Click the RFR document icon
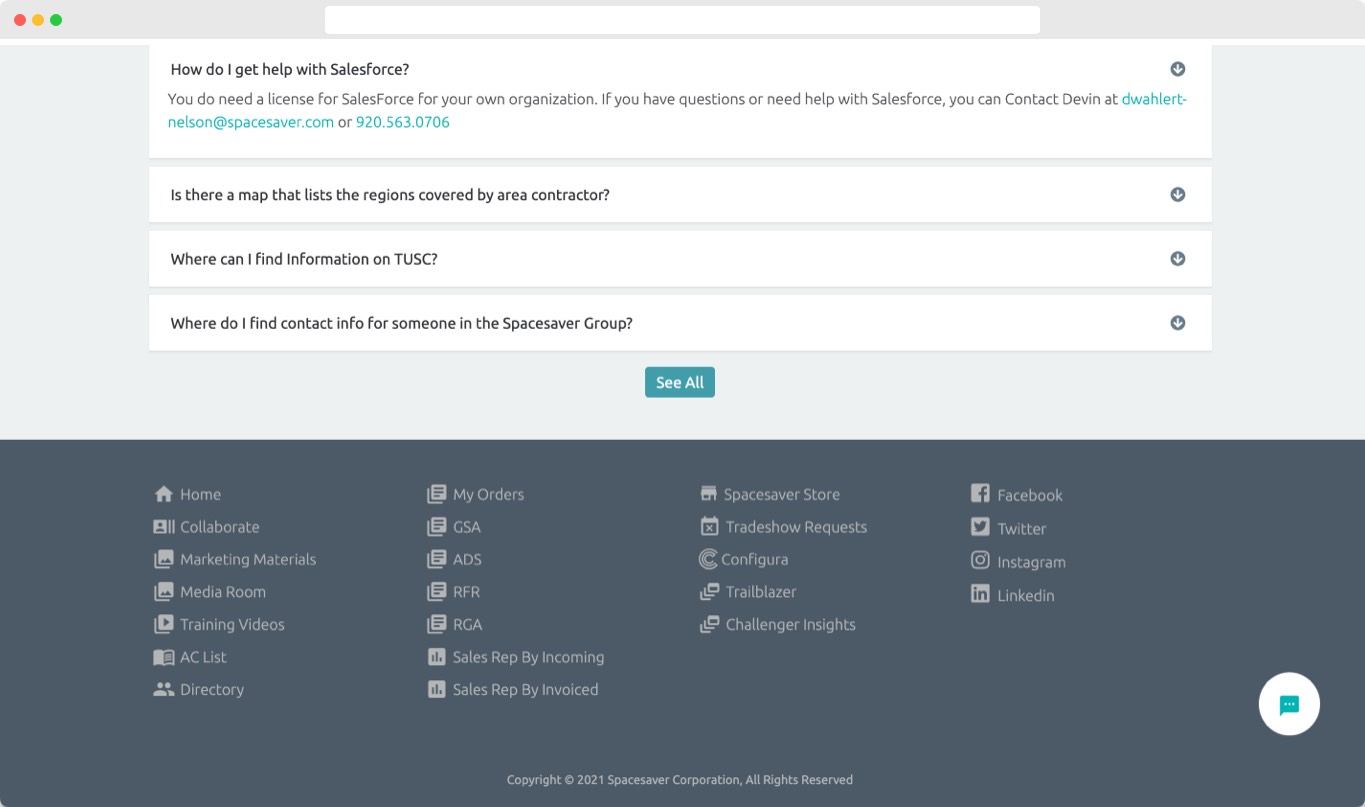The width and height of the screenshot is (1365, 807). [x=437, y=592]
